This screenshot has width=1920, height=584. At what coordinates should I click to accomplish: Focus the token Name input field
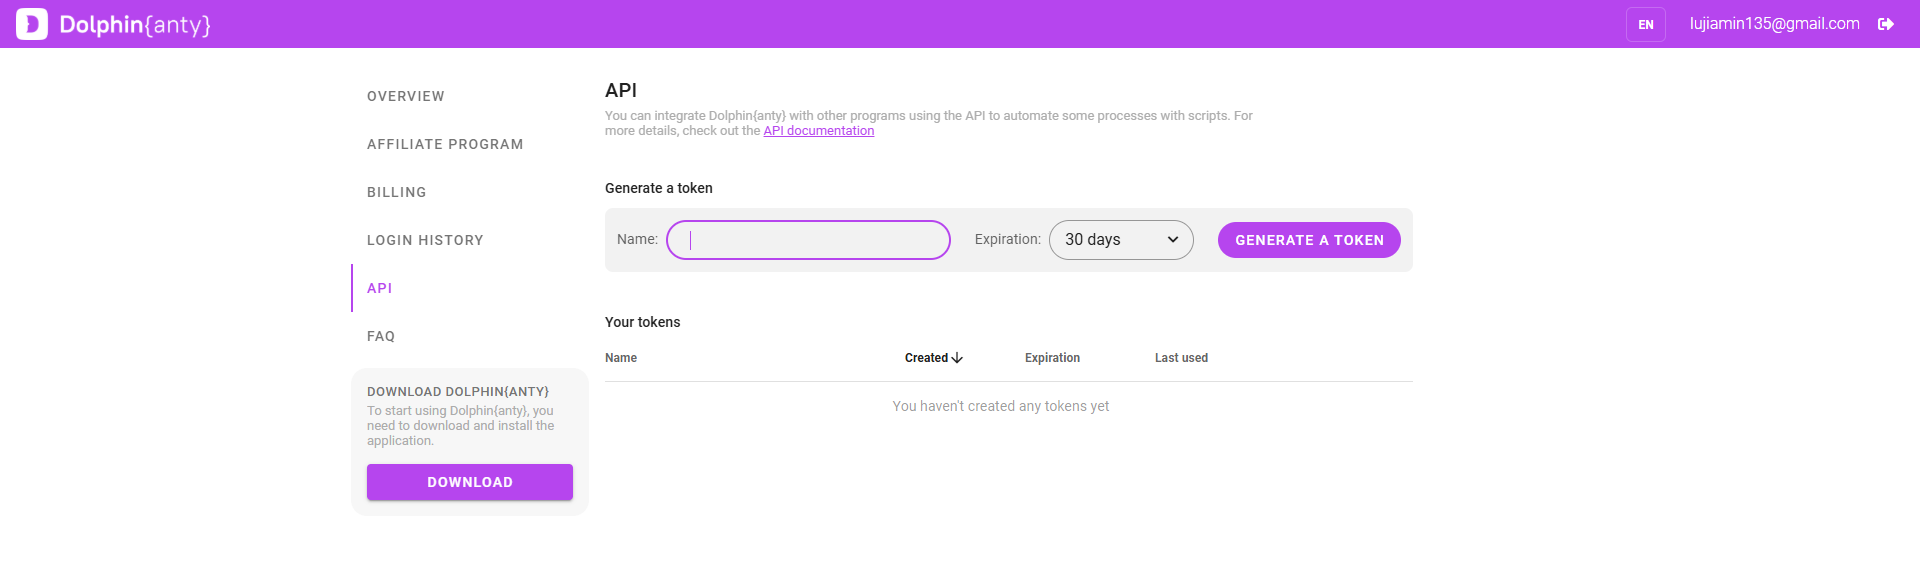(808, 240)
